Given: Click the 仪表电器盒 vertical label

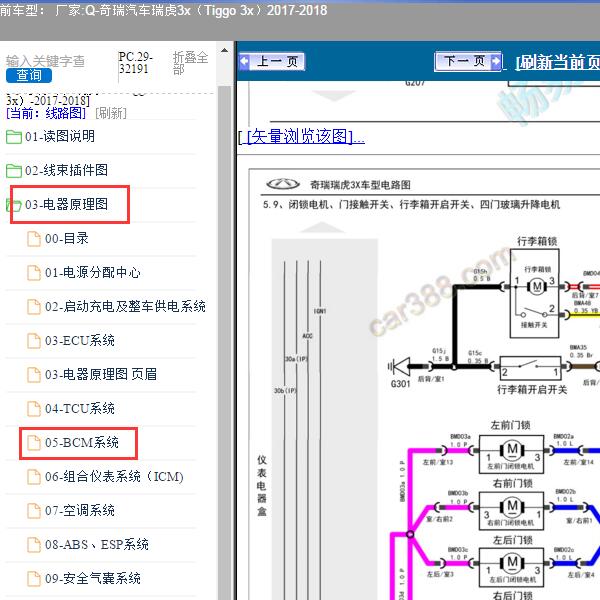Looking at the screenshot, I should click(262, 486).
